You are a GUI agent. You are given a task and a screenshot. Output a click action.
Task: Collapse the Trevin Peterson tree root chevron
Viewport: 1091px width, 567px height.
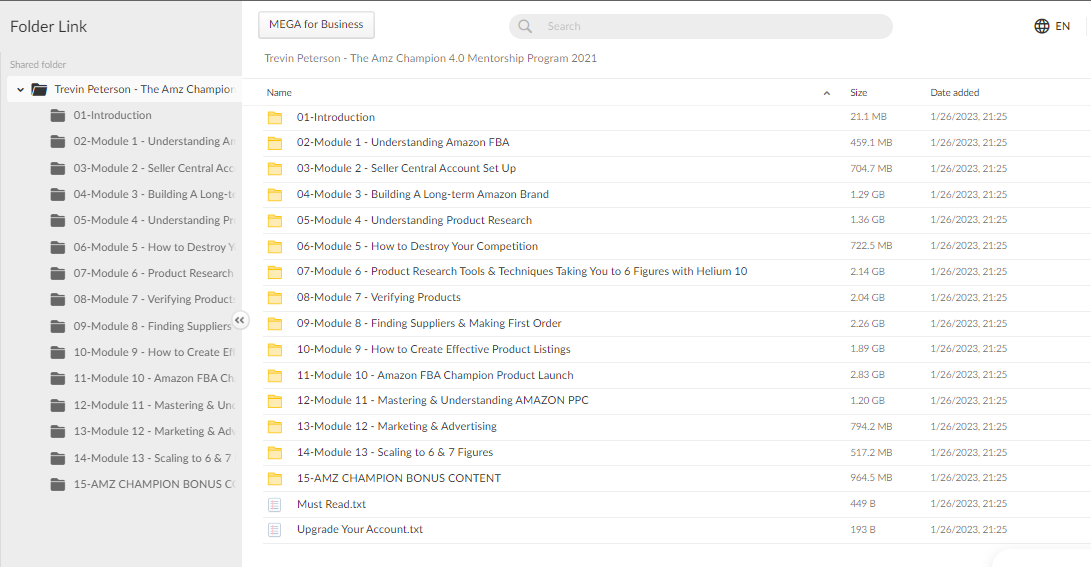20,89
